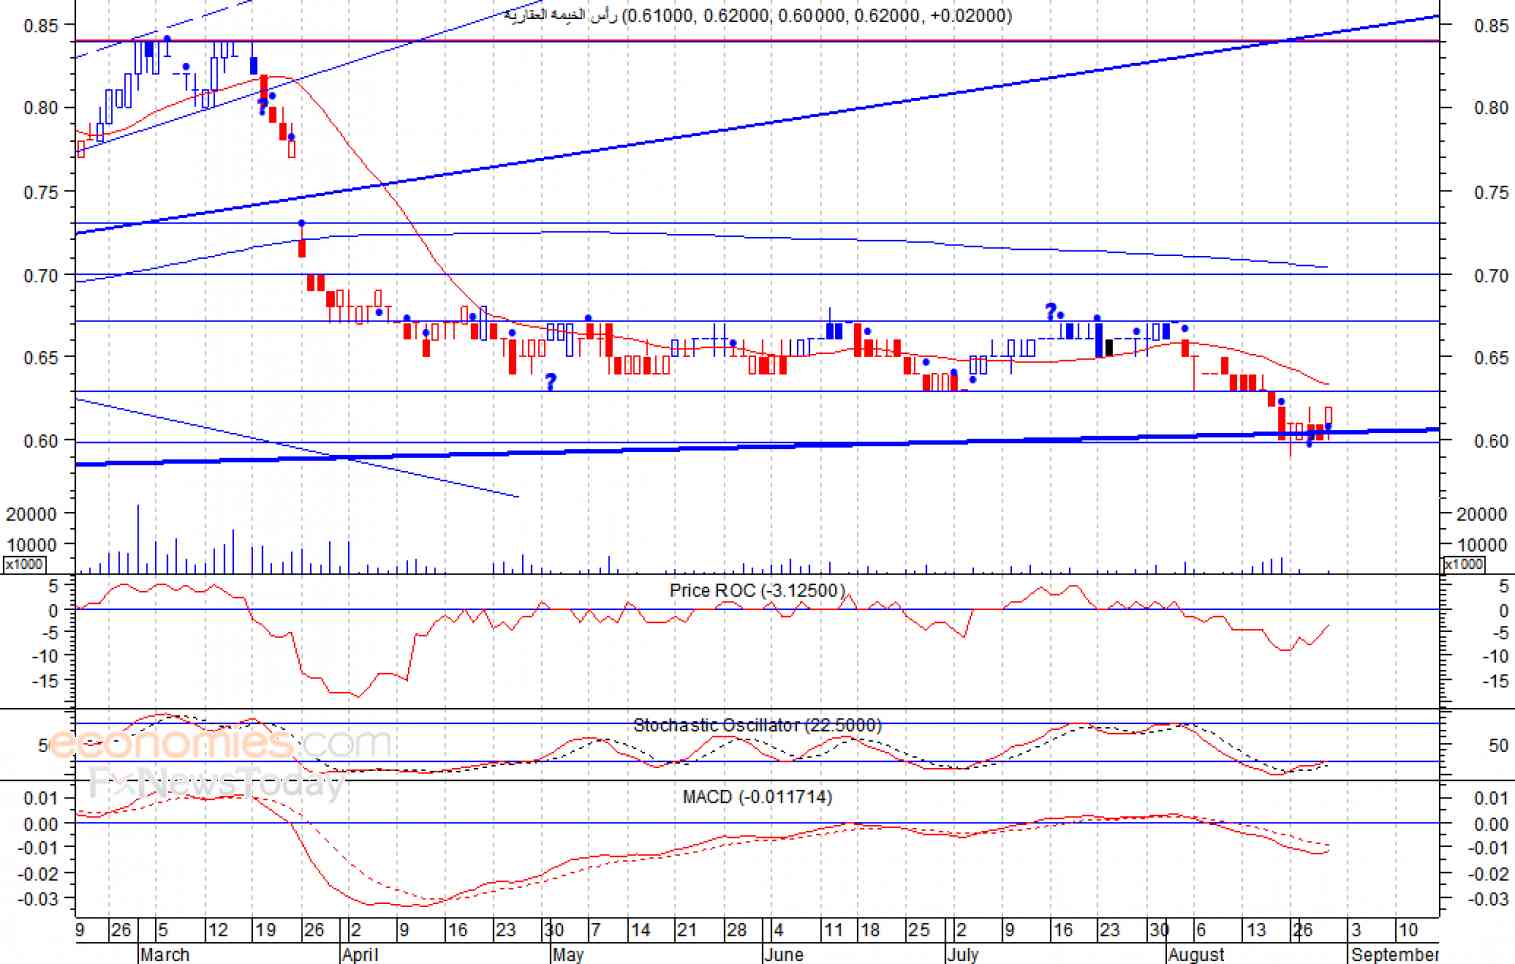The height and width of the screenshot is (964, 1515).
Task: Click the x1000 volume scale label on the left
Action: (x=23, y=564)
